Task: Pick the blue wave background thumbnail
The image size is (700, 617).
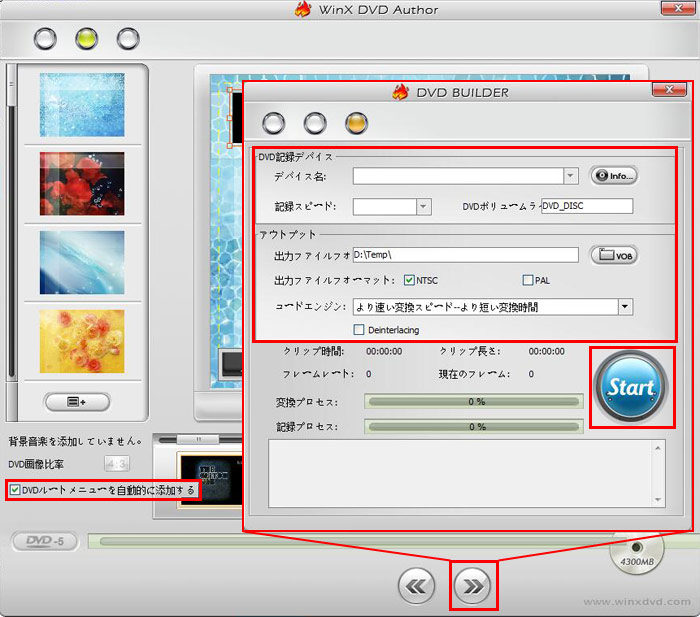Action: (82, 263)
